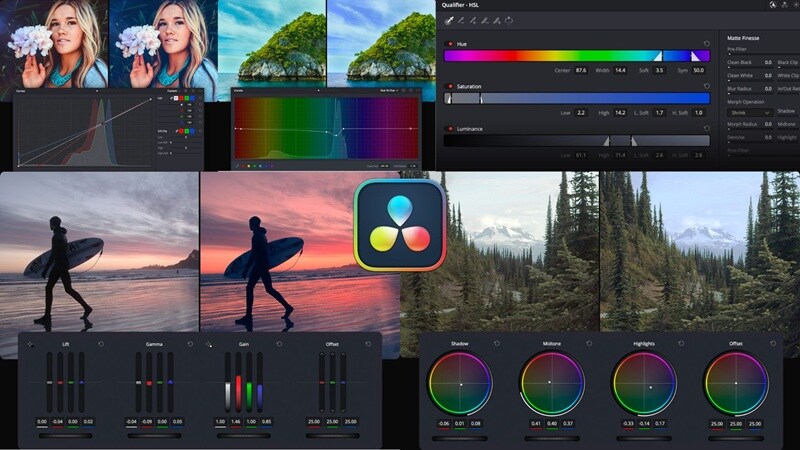The height and width of the screenshot is (450, 800).
Task: Reset the Shadow color wheel
Action: click(x=497, y=344)
